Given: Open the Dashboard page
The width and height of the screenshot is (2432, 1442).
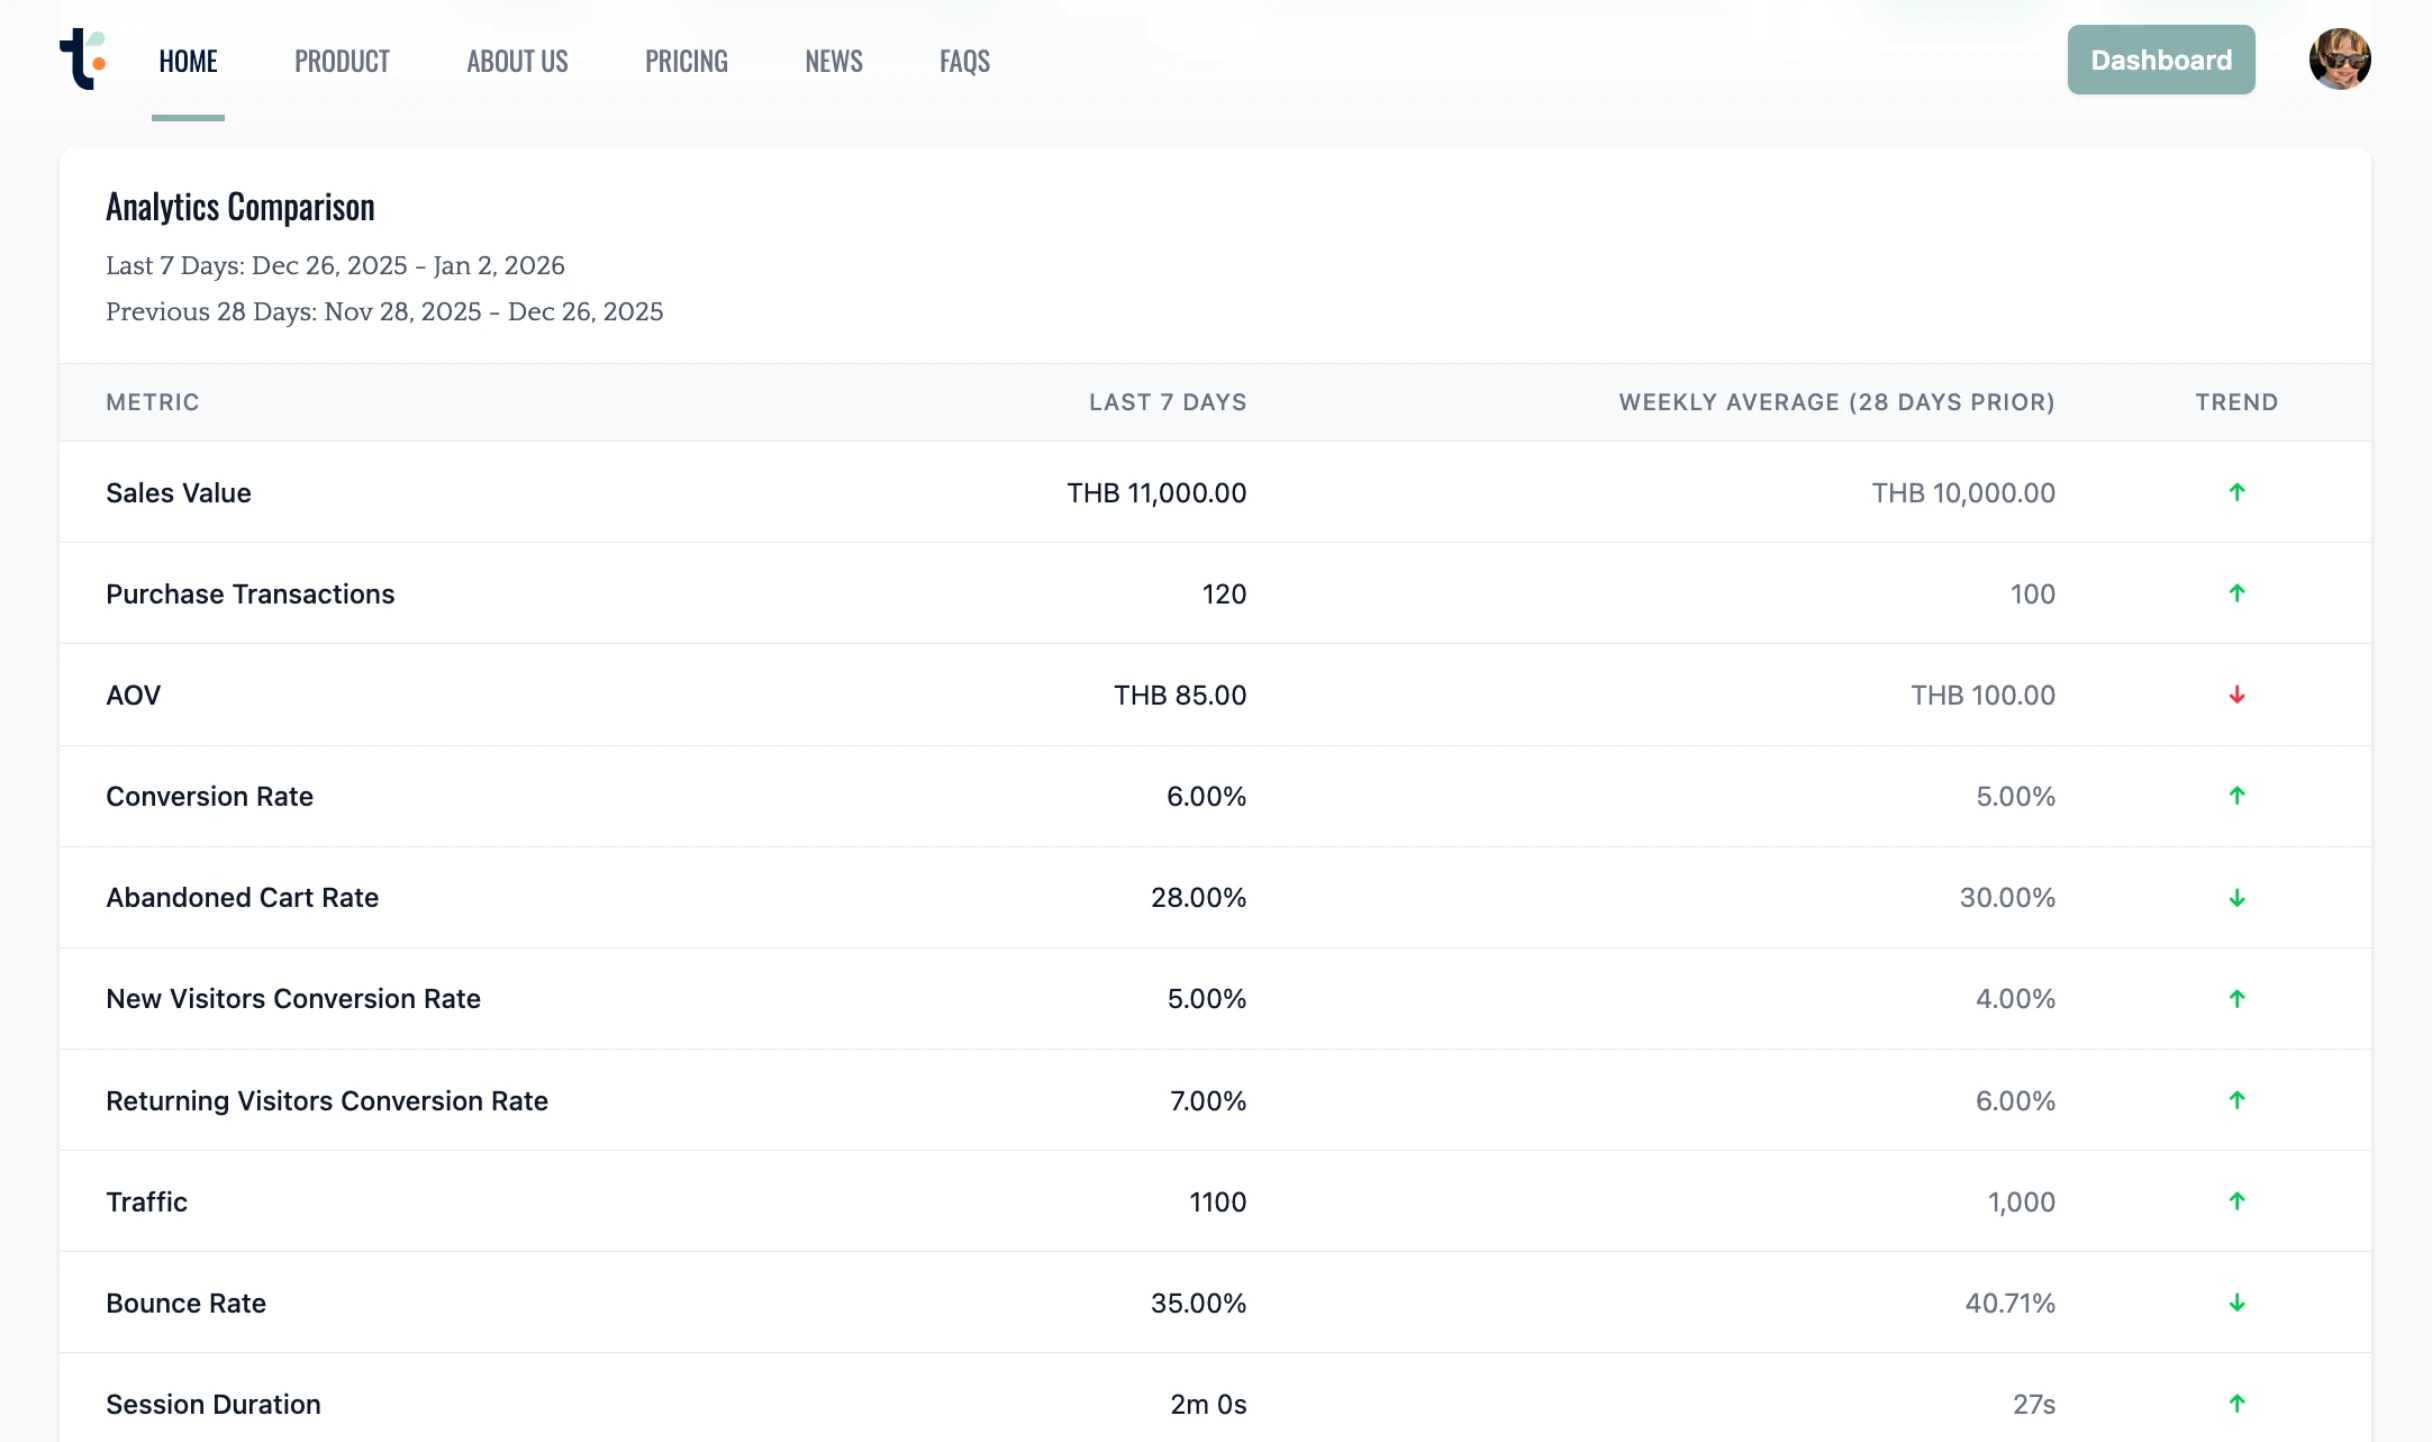Looking at the screenshot, I should tap(2161, 59).
